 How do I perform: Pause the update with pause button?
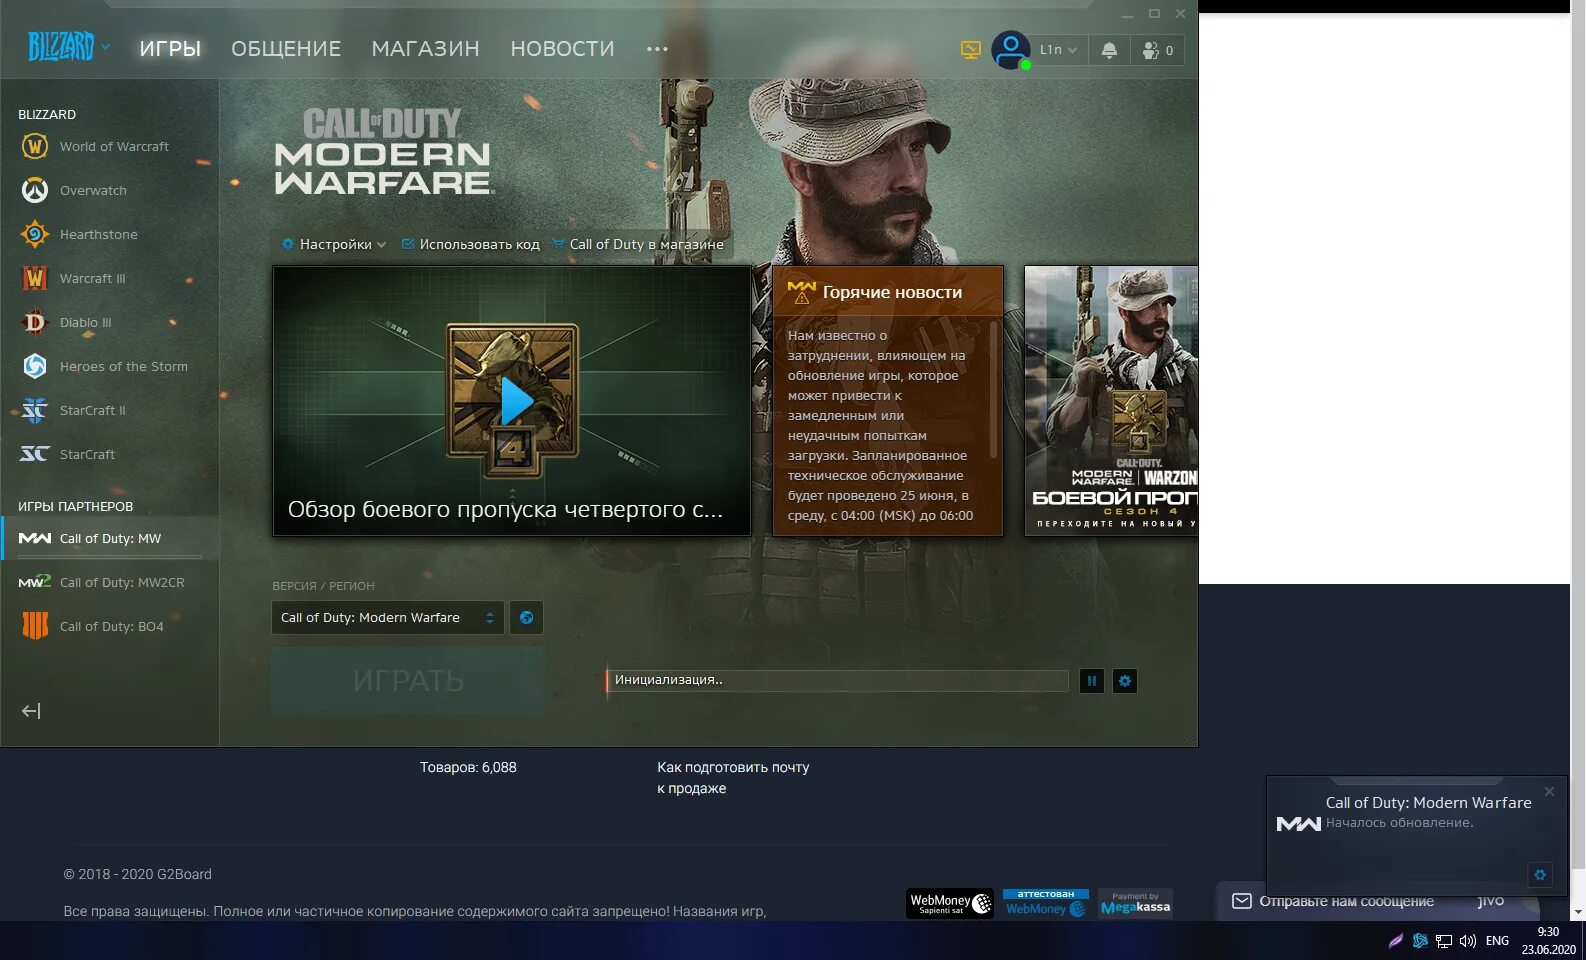click(x=1092, y=681)
